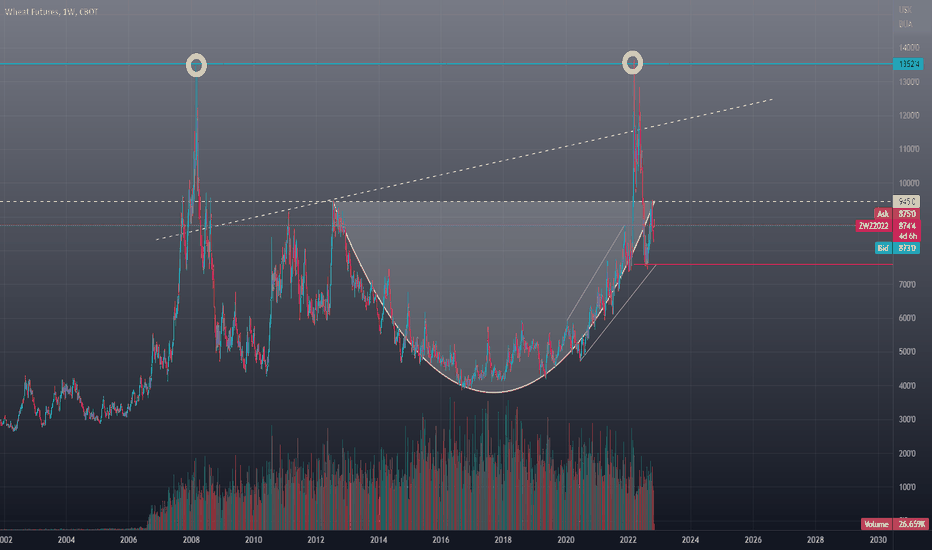Click the 2024 label on time axis
The image size is (932, 550).
[690, 540]
